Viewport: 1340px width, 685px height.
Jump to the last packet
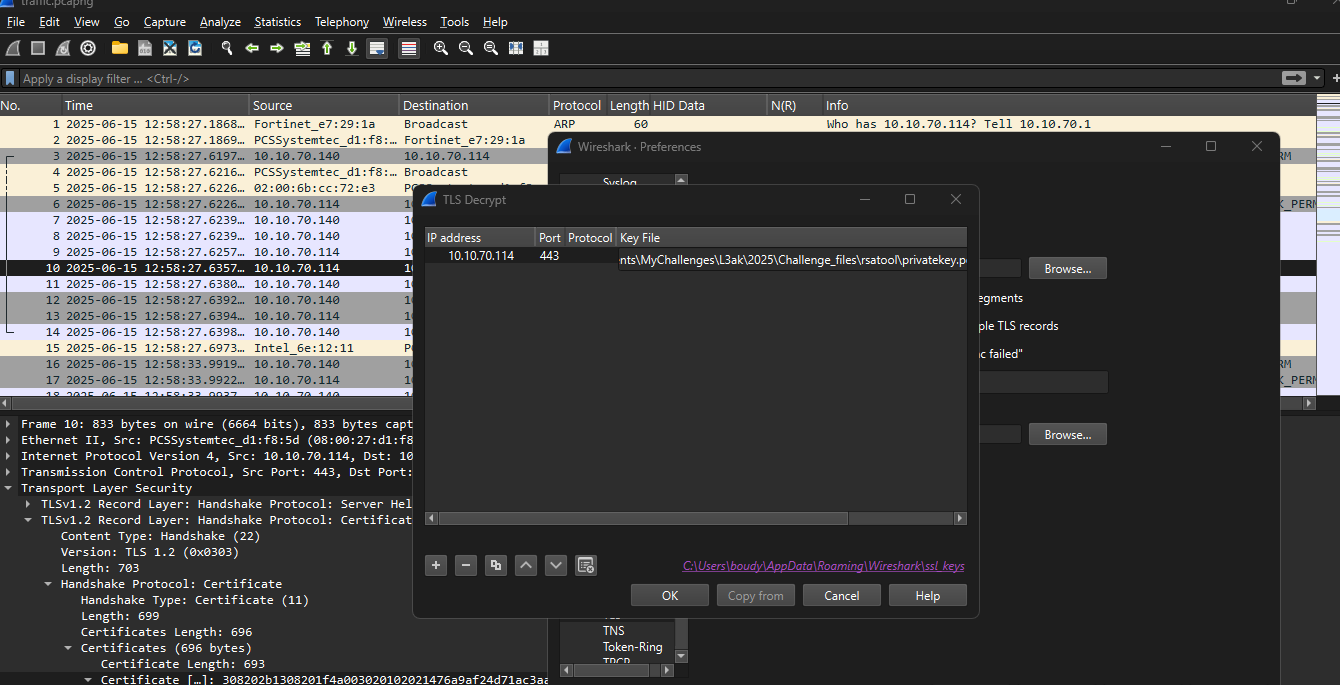pos(352,48)
